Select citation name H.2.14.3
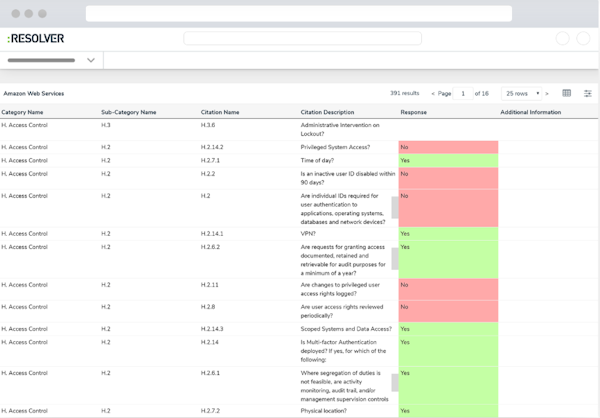Screen dimensions: 600x418 212,329
